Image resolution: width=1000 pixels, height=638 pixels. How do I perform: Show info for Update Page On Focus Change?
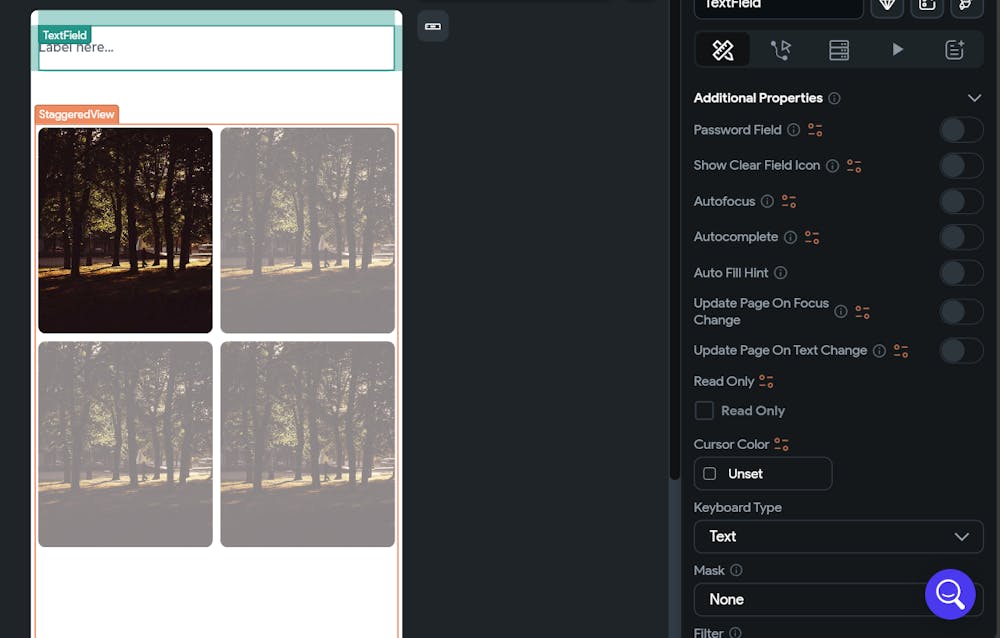click(841, 312)
